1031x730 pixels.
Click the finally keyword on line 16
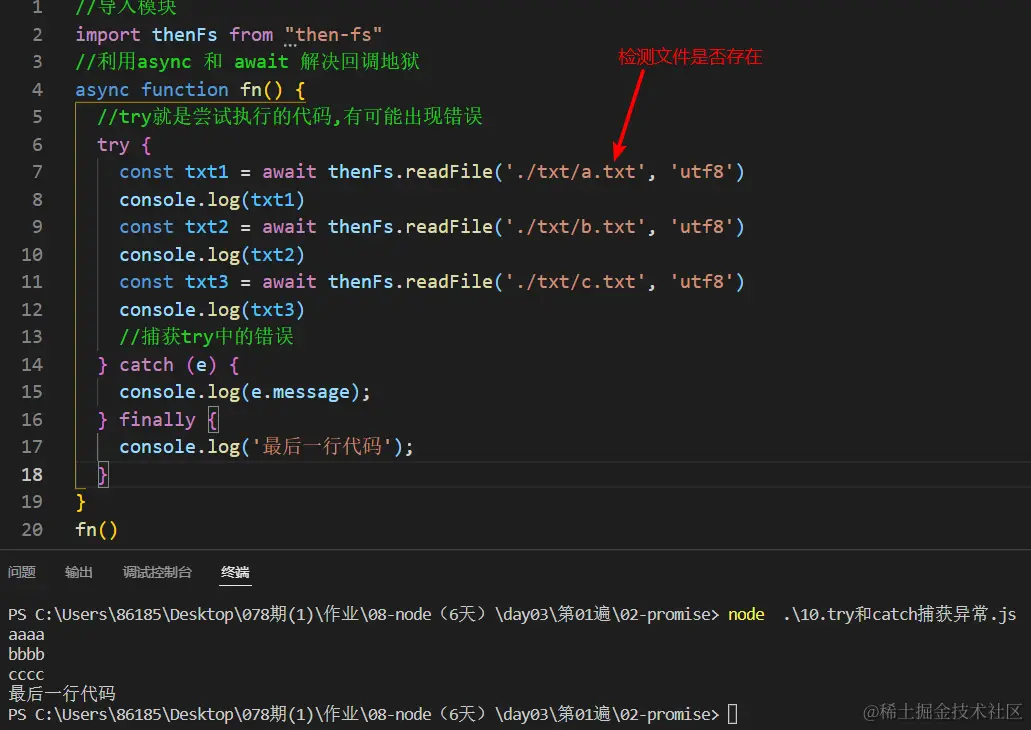(x=157, y=420)
